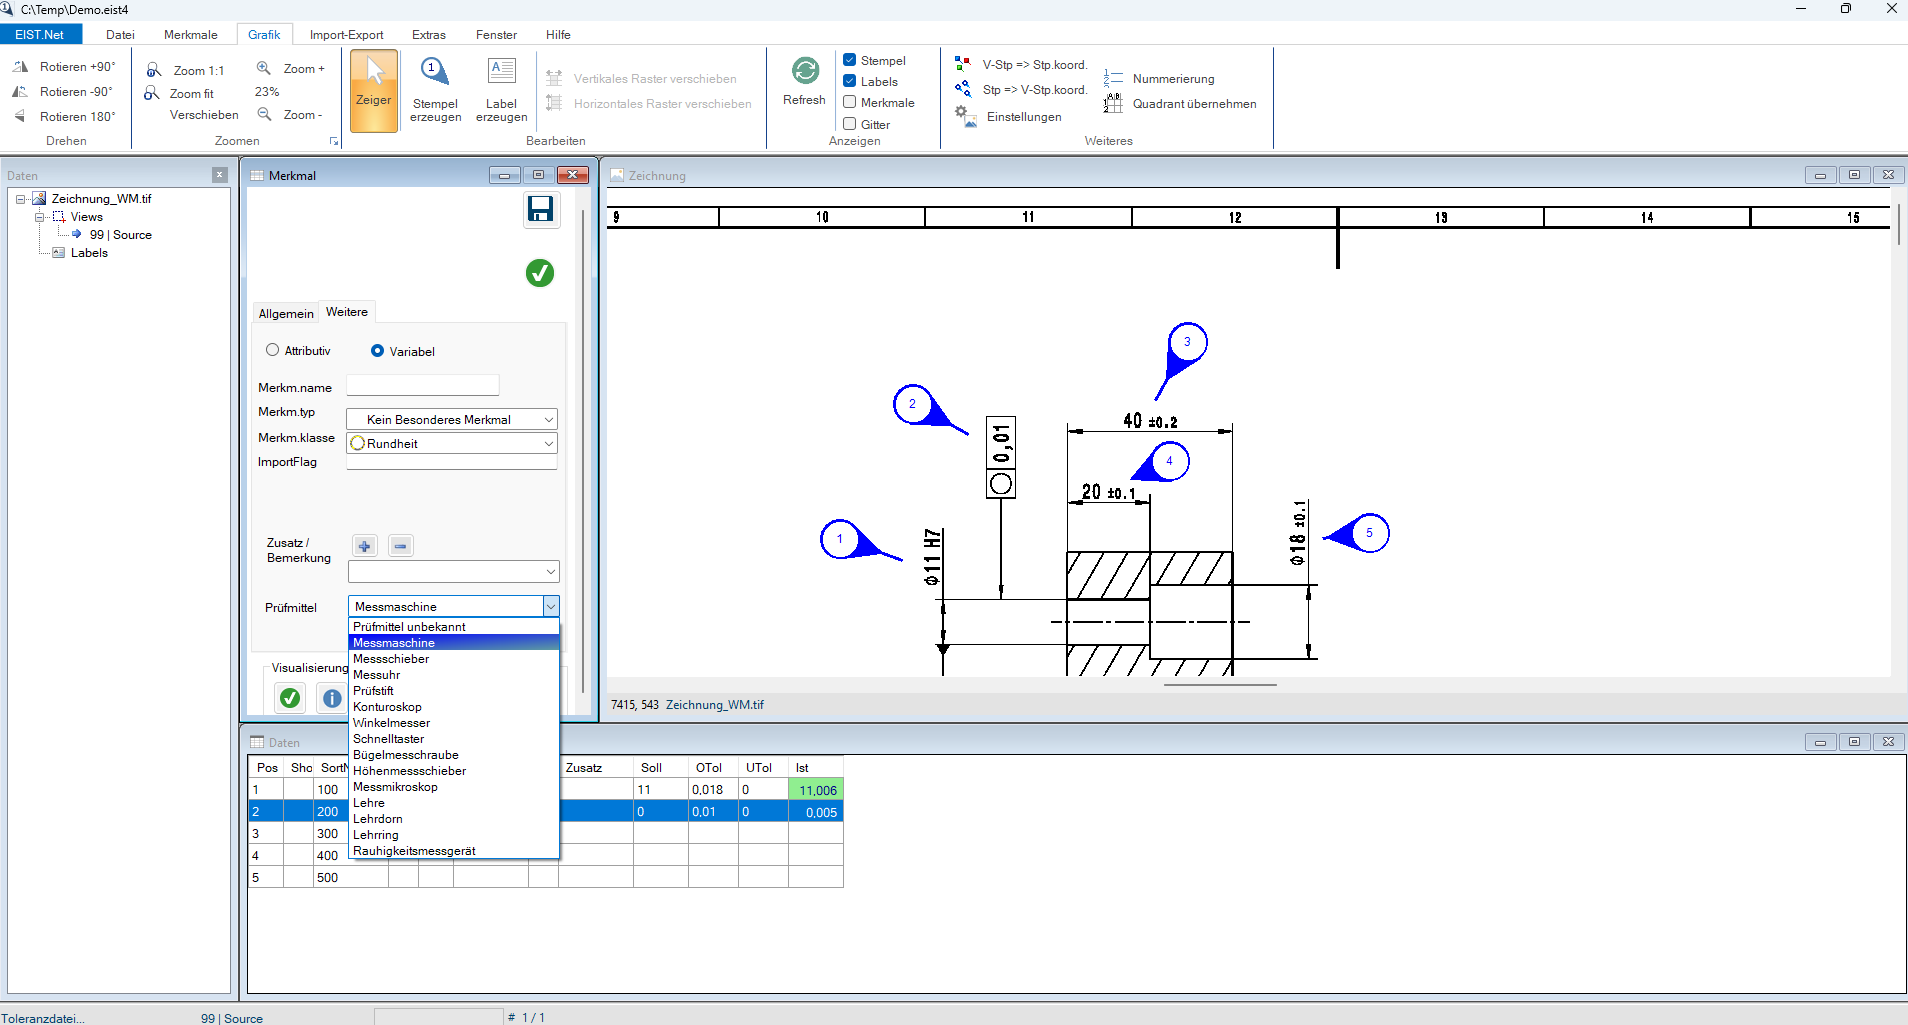Screen dimensions: 1908x1025
Task: Click stamp balloon number 1 on drawing
Action: click(x=840, y=539)
